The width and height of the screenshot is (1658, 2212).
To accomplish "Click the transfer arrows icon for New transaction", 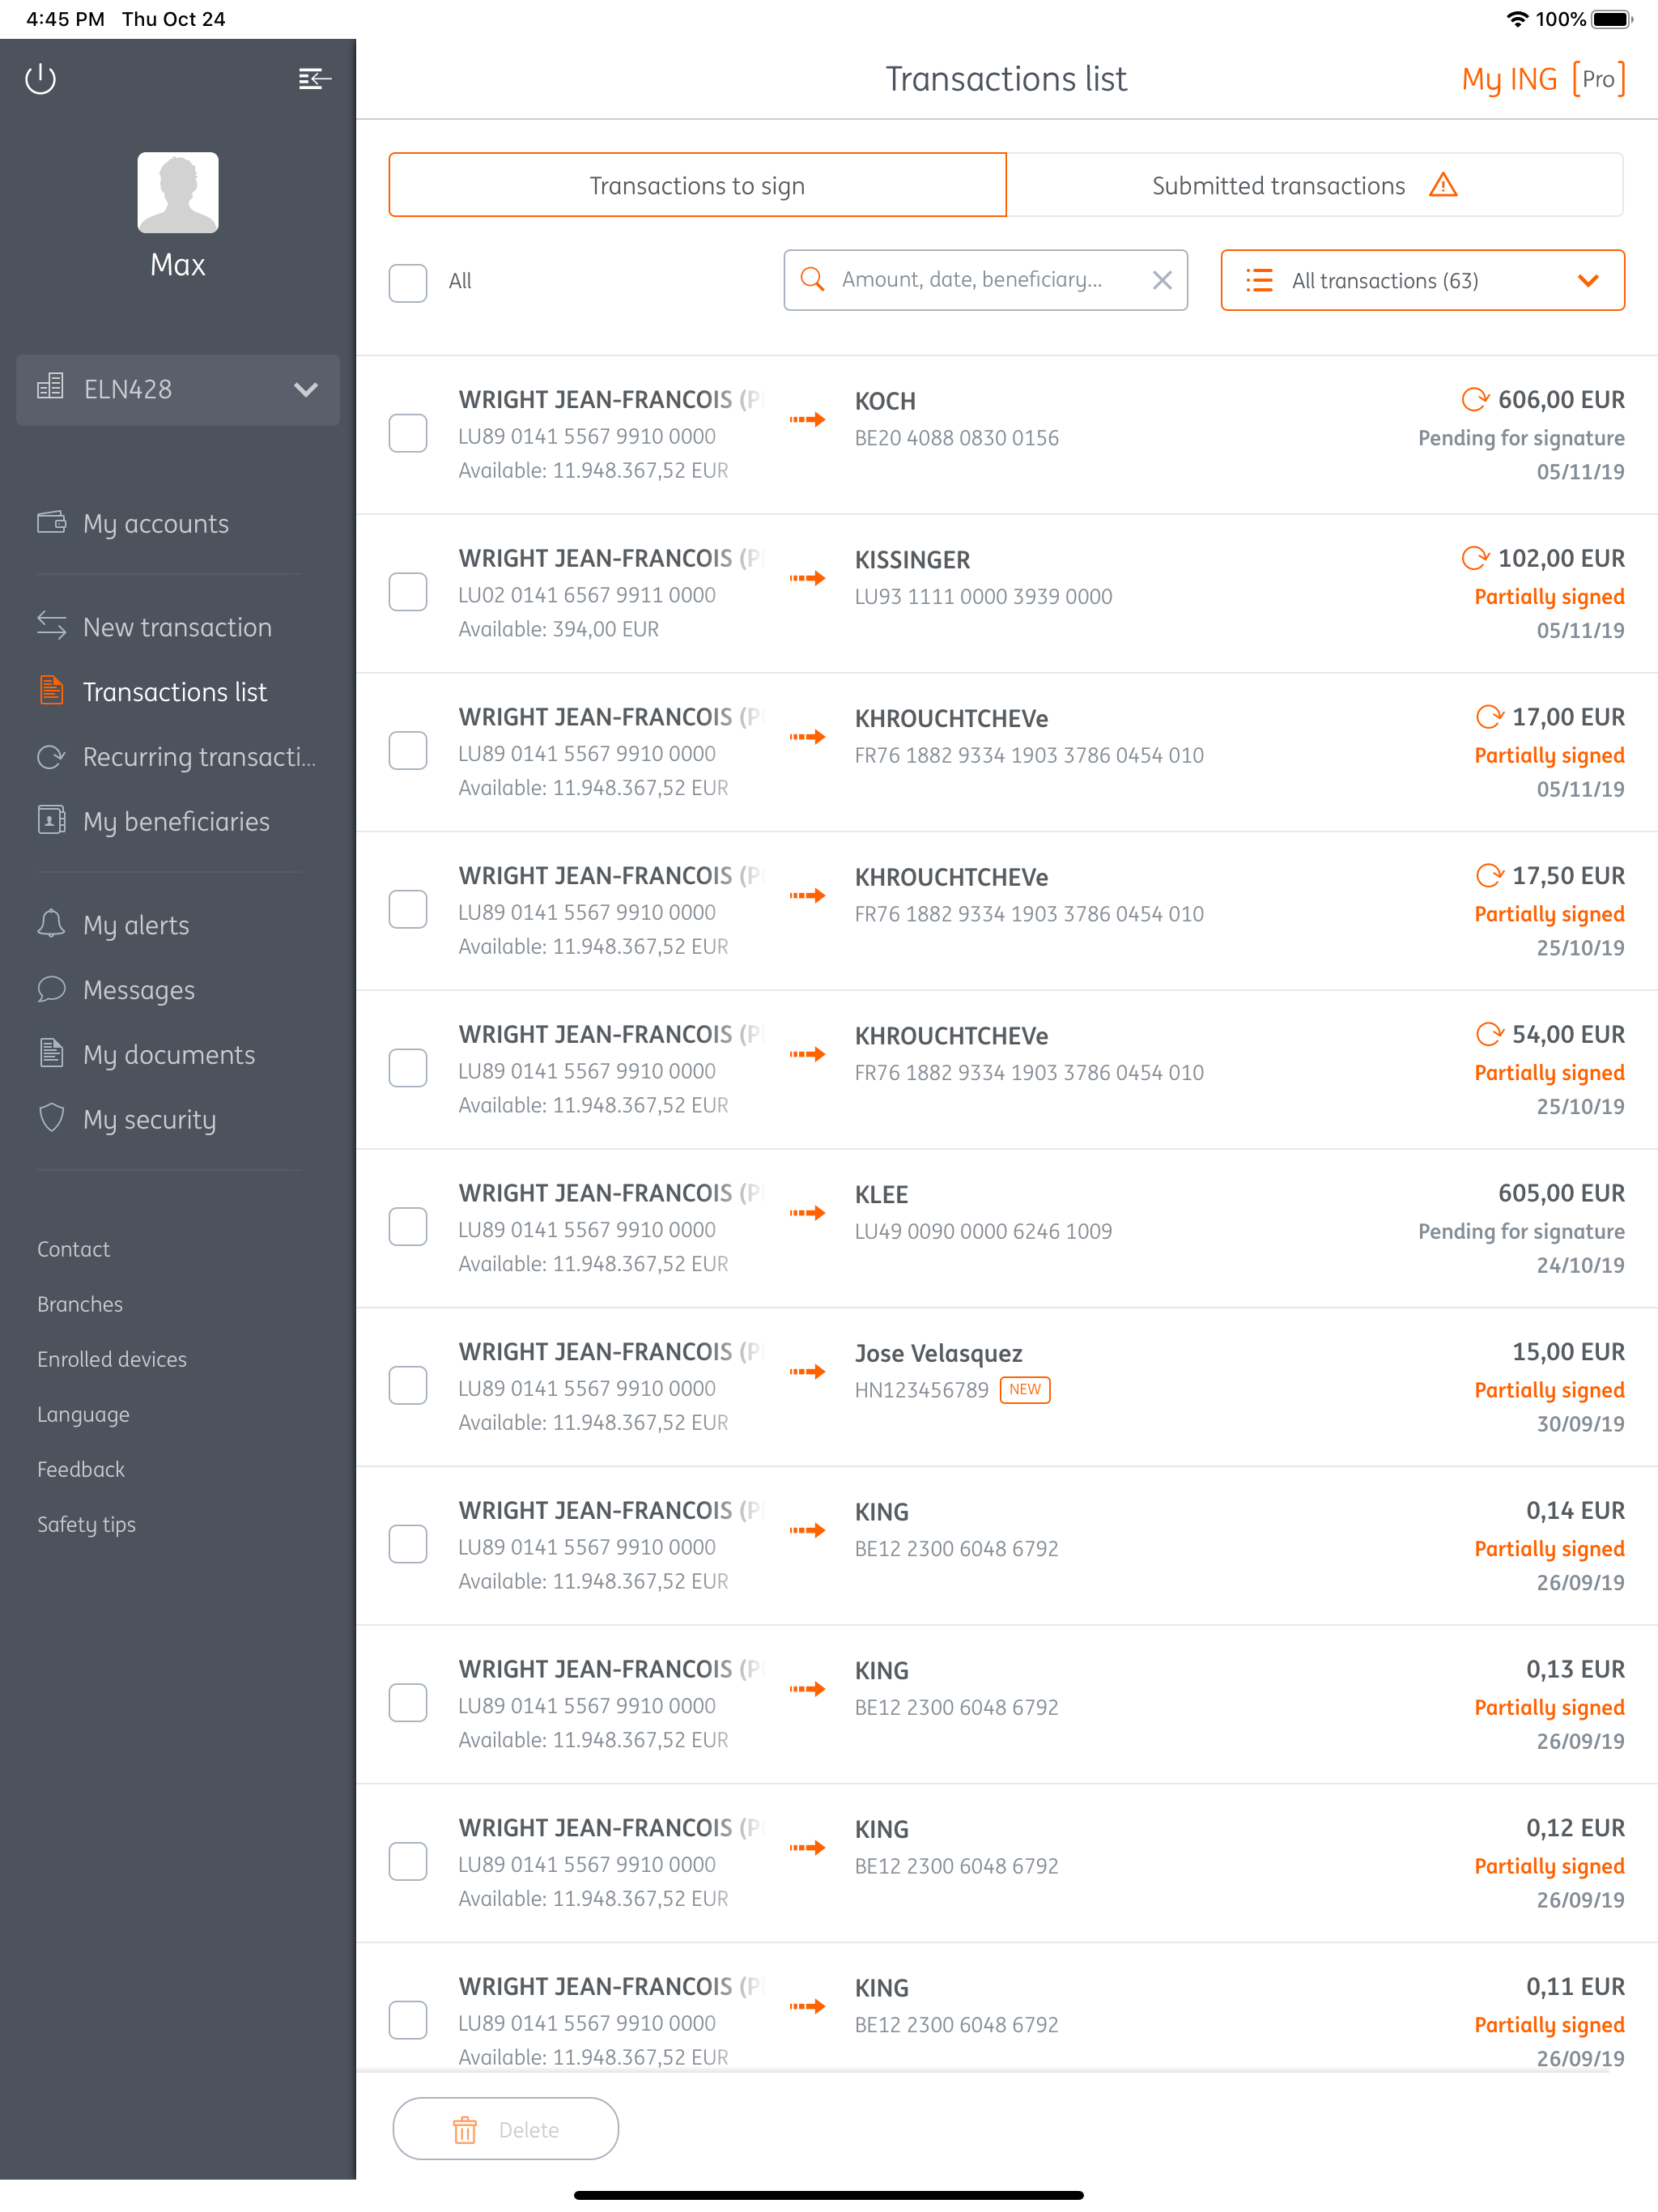I will [51, 625].
